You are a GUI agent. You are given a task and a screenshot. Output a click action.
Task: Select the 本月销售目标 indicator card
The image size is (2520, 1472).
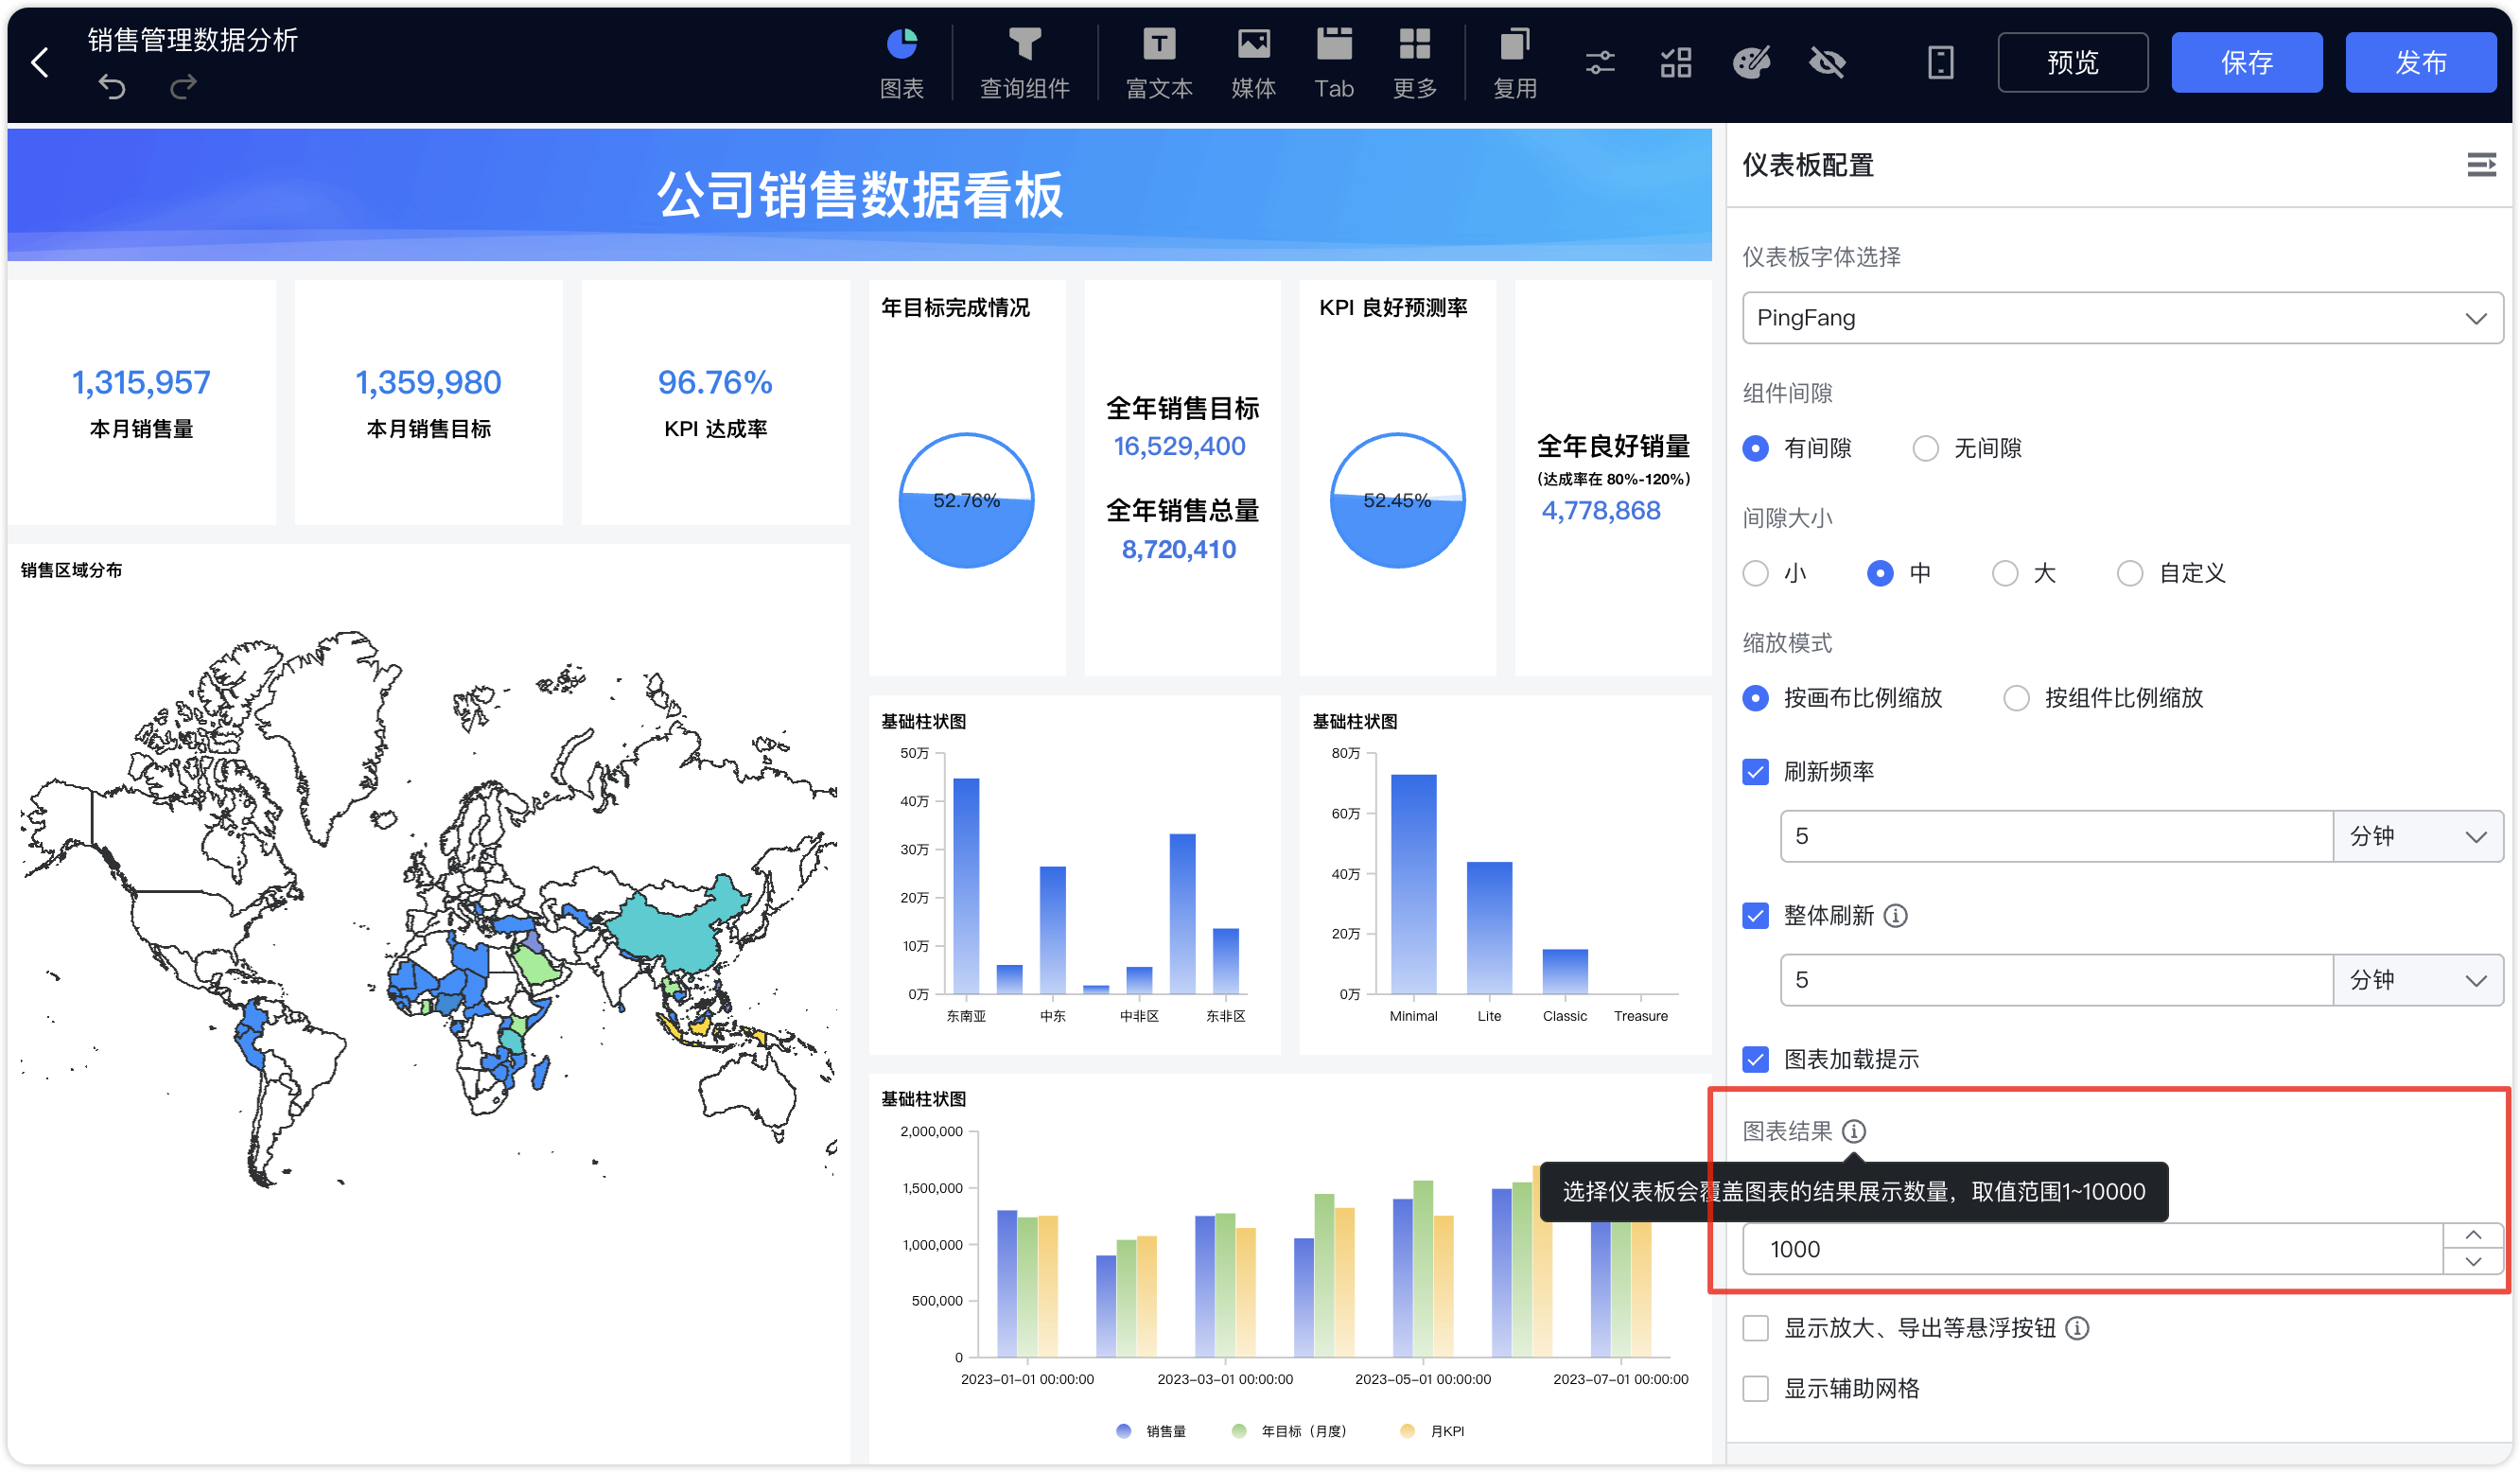click(428, 402)
